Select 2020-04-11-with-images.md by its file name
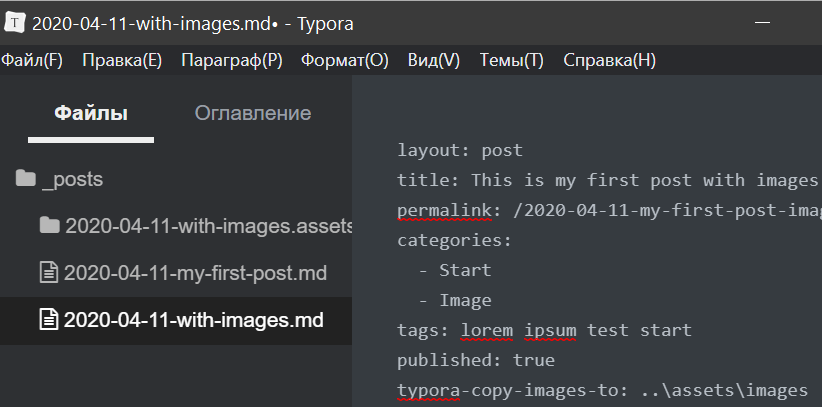 pyautogui.click(x=193, y=321)
